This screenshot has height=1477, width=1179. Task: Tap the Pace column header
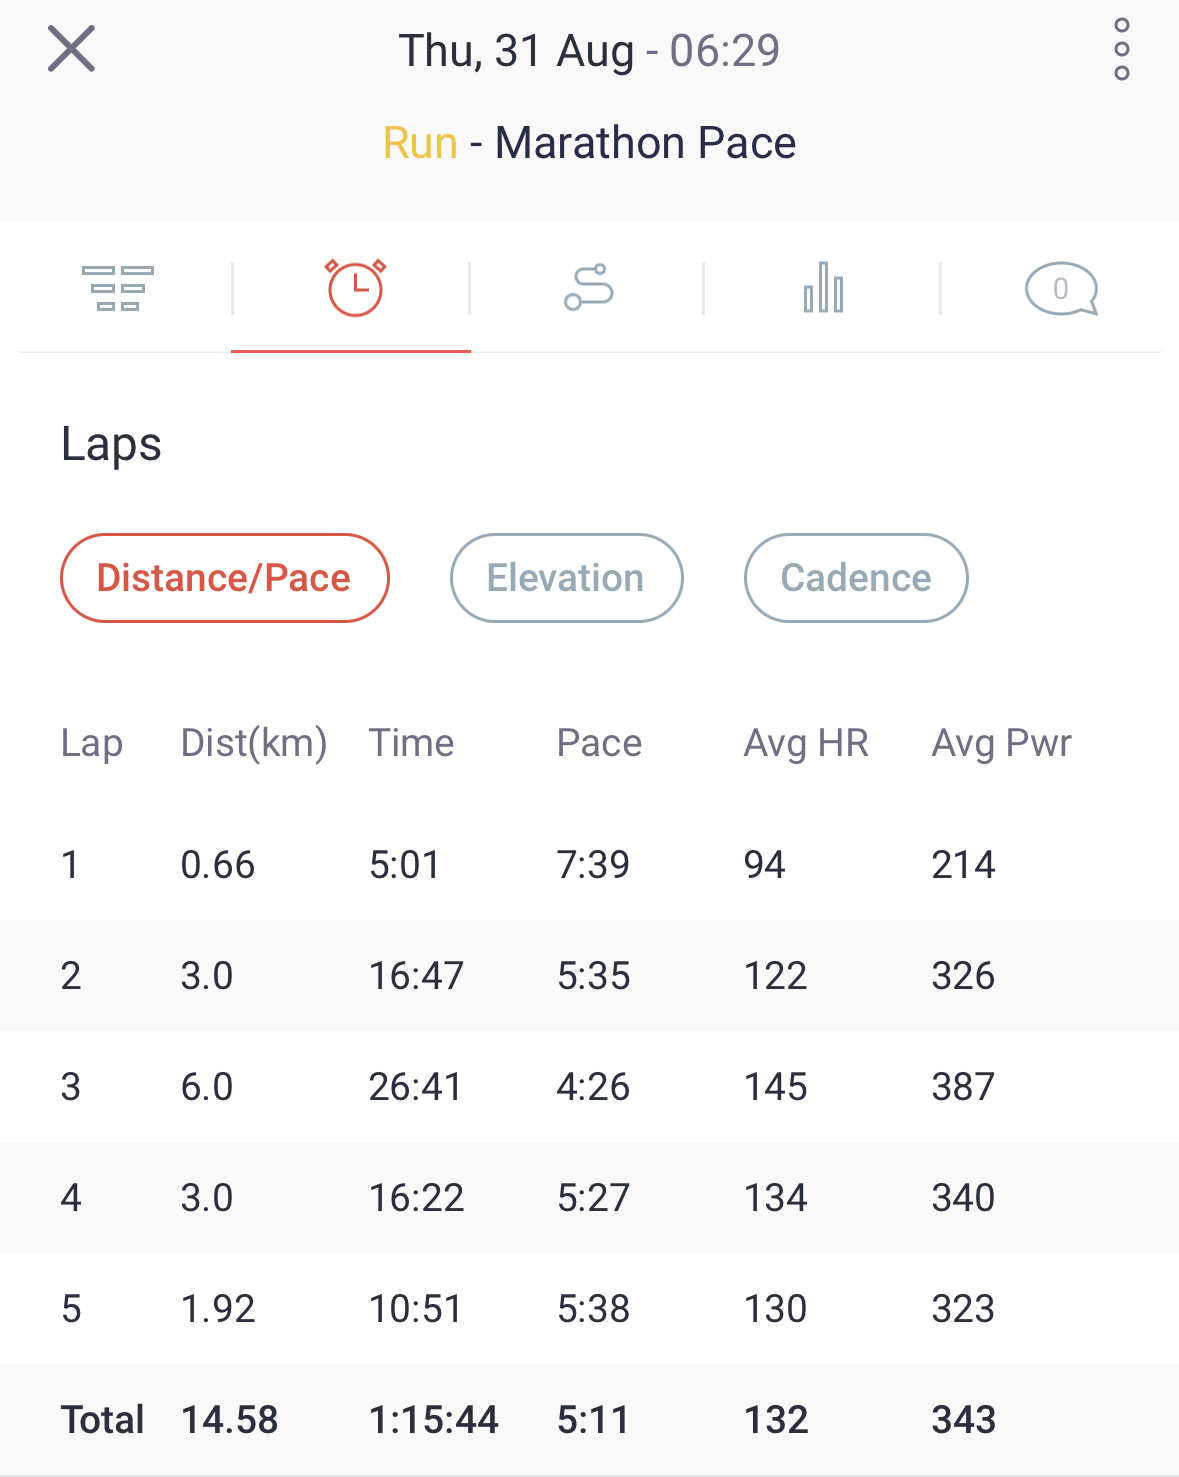pos(599,743)
